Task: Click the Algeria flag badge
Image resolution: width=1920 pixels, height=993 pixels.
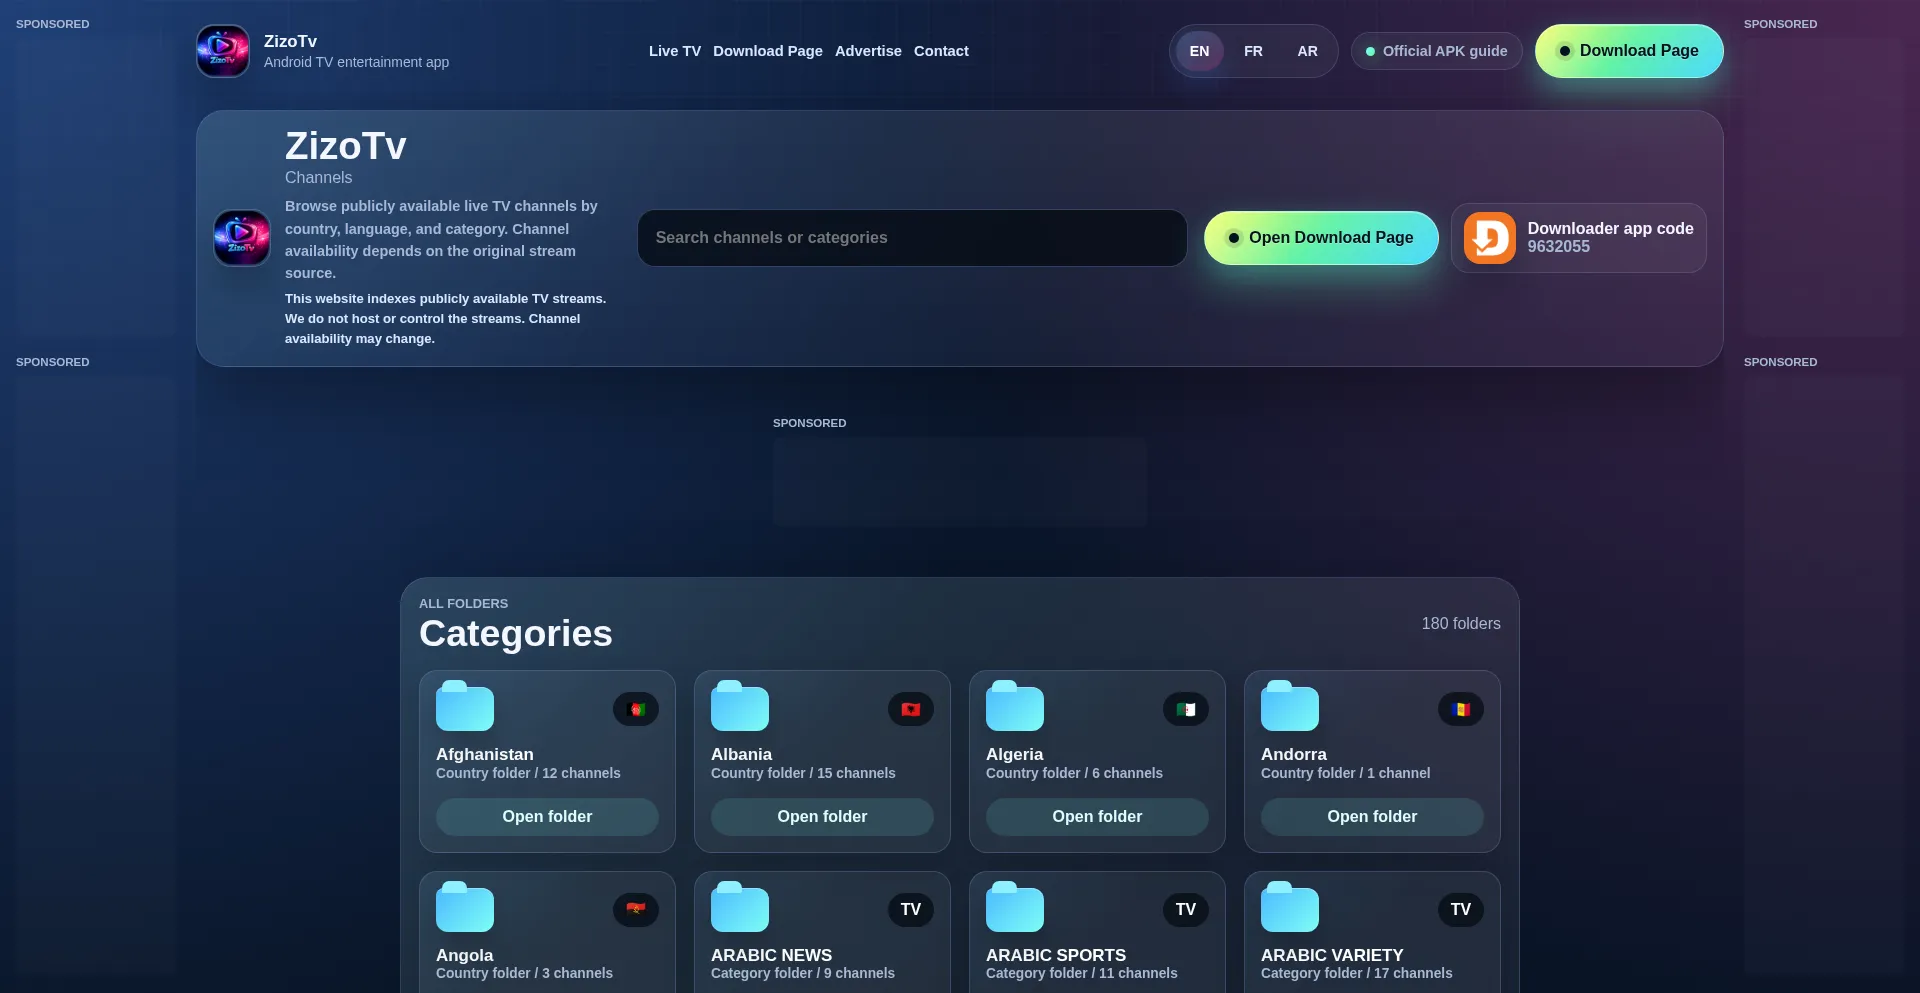Action: pyautogui.click(x=1186, y=709)
